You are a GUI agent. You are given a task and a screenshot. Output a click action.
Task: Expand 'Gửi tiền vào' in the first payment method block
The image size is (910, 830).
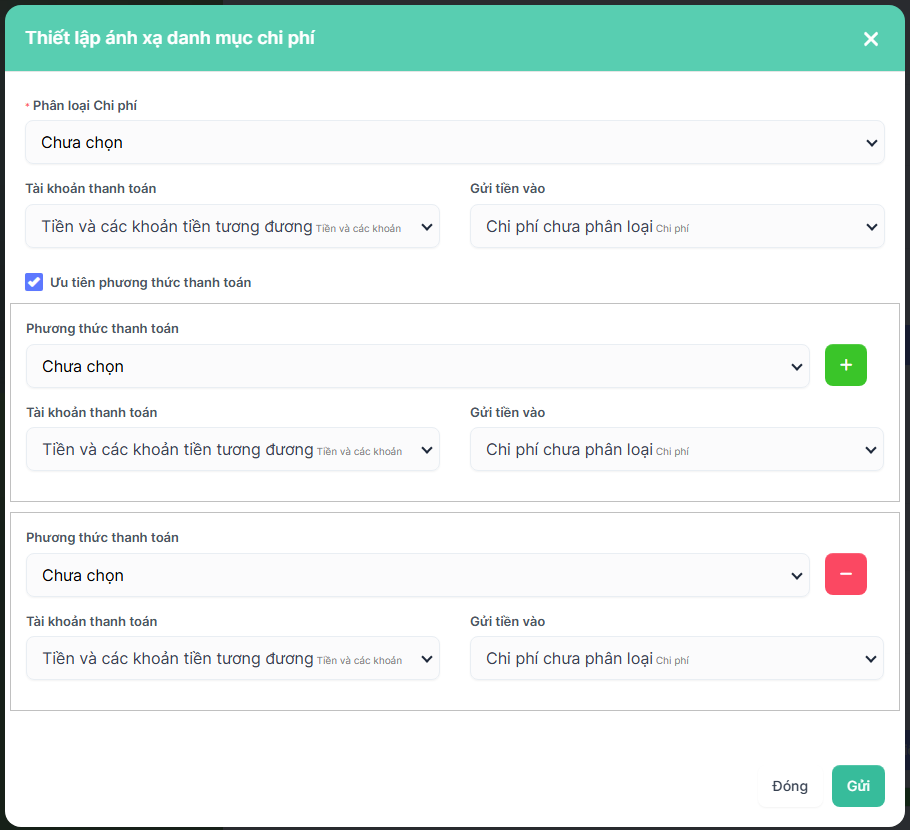(x=677, y=450)
